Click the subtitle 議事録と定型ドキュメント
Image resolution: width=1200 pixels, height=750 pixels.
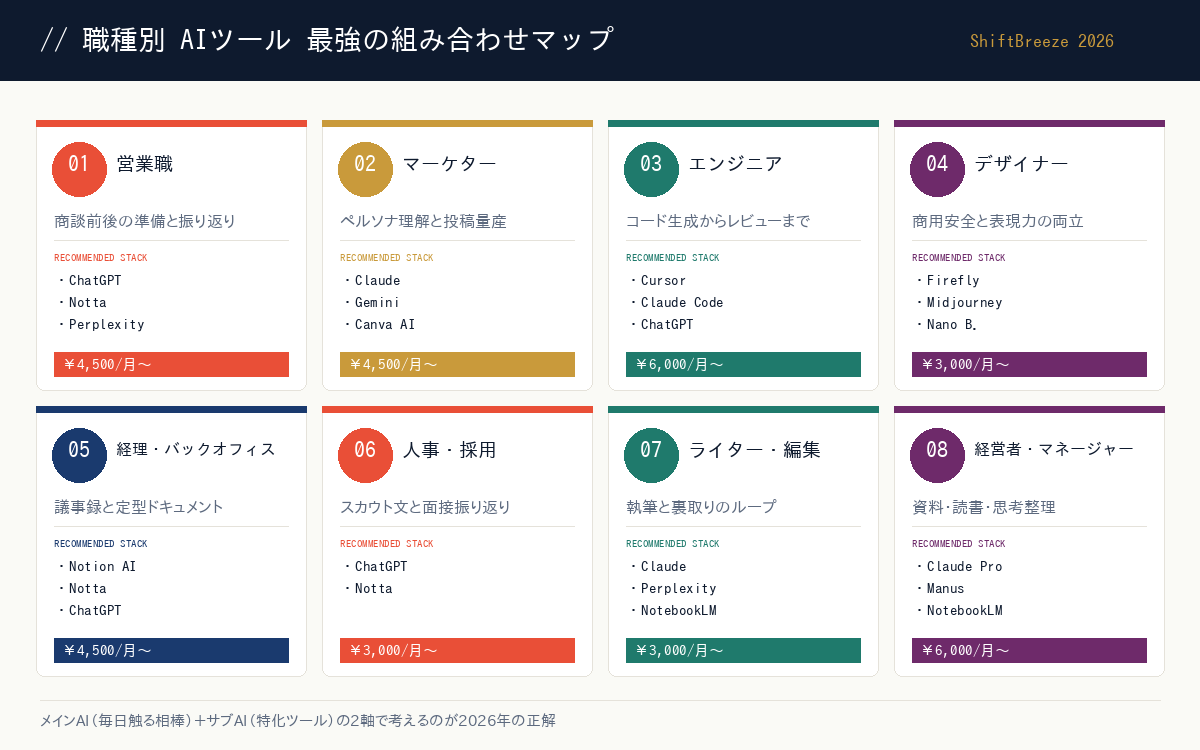[x=139, y=507]
